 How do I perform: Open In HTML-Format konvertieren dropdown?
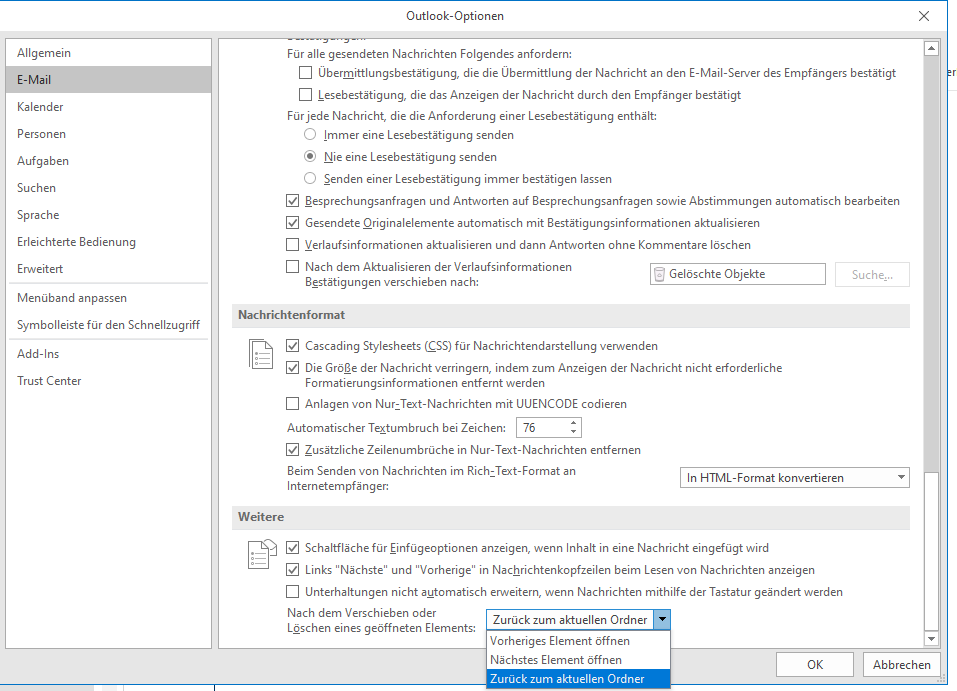pyautogui.click(x=795, y=477)
